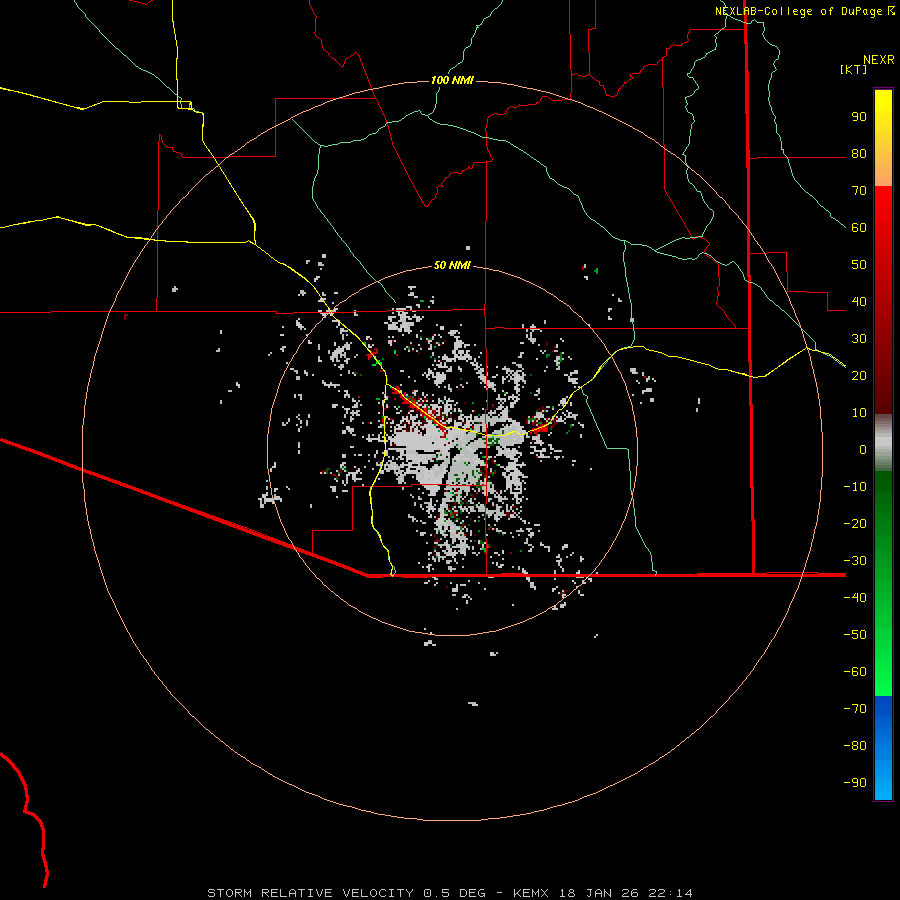Click the 90 value on velocity scale
900x900 pixels.
pos(859,117)
